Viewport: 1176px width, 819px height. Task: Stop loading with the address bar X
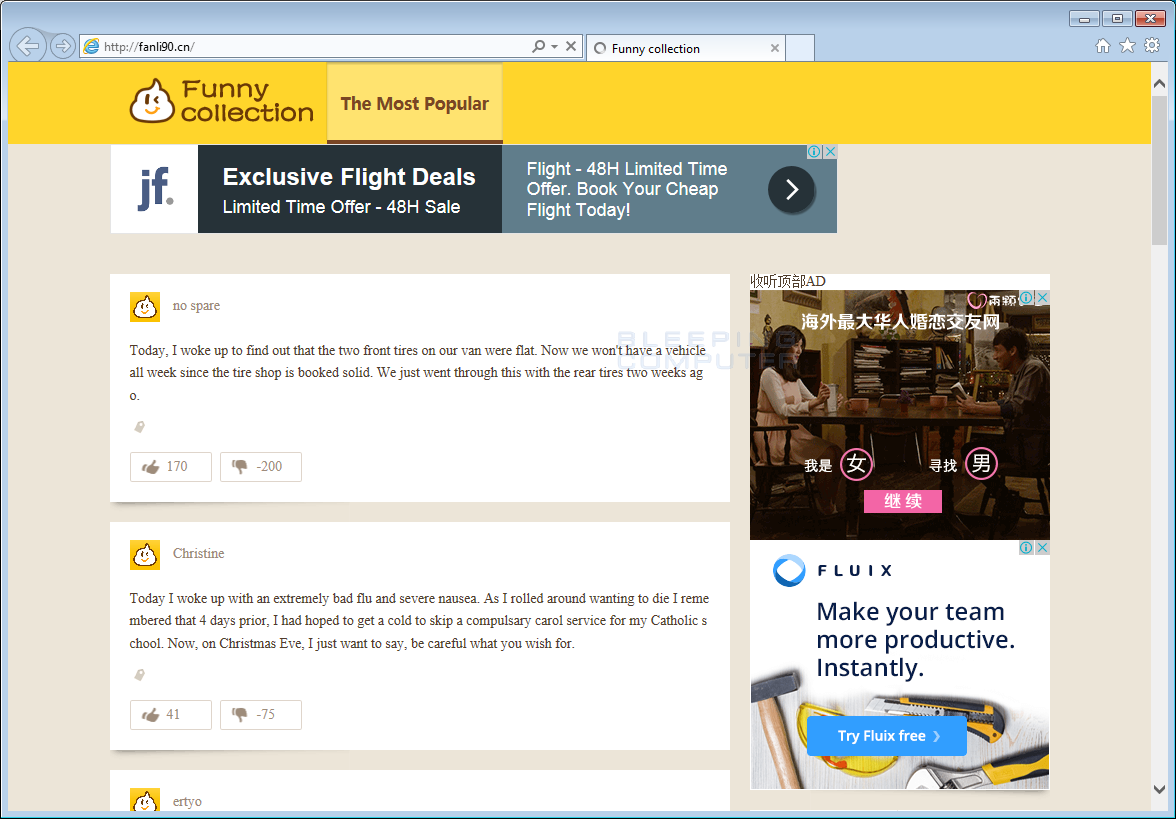pyautogui.click(x=571, y=46)
